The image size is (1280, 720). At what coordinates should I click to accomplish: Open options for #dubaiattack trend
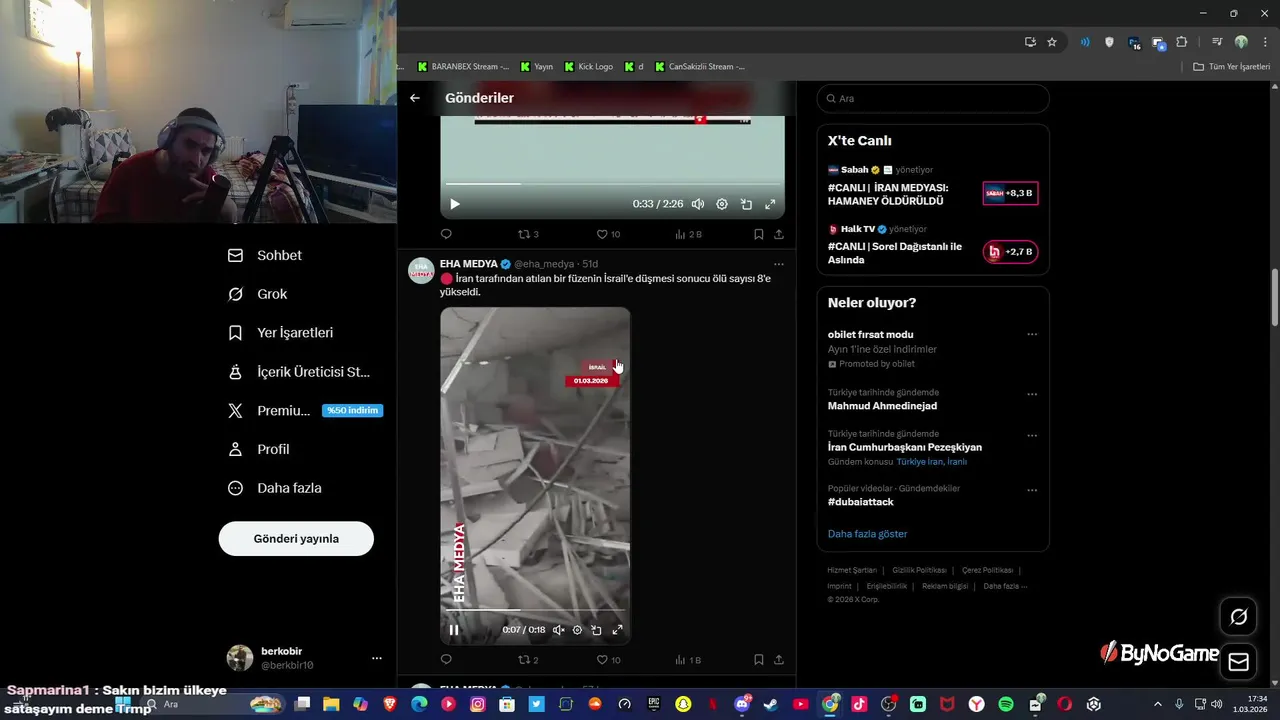(x=1032, y=491)
